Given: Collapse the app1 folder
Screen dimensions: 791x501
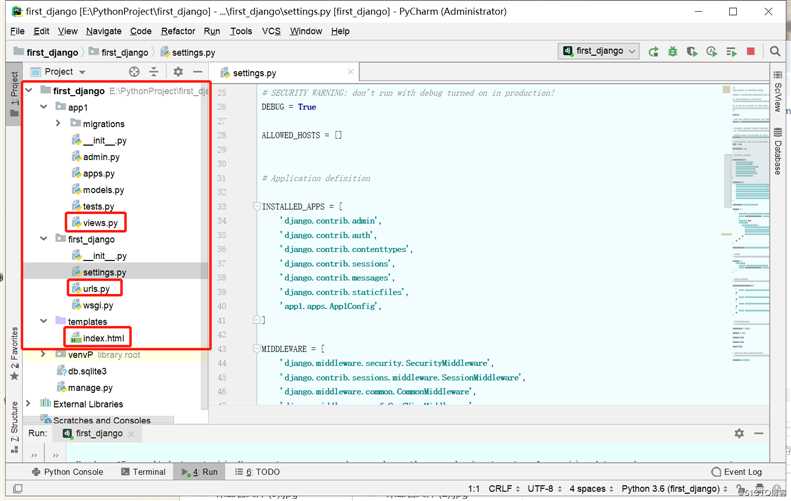Looking at the screenshot, I should tap(44, 107).
